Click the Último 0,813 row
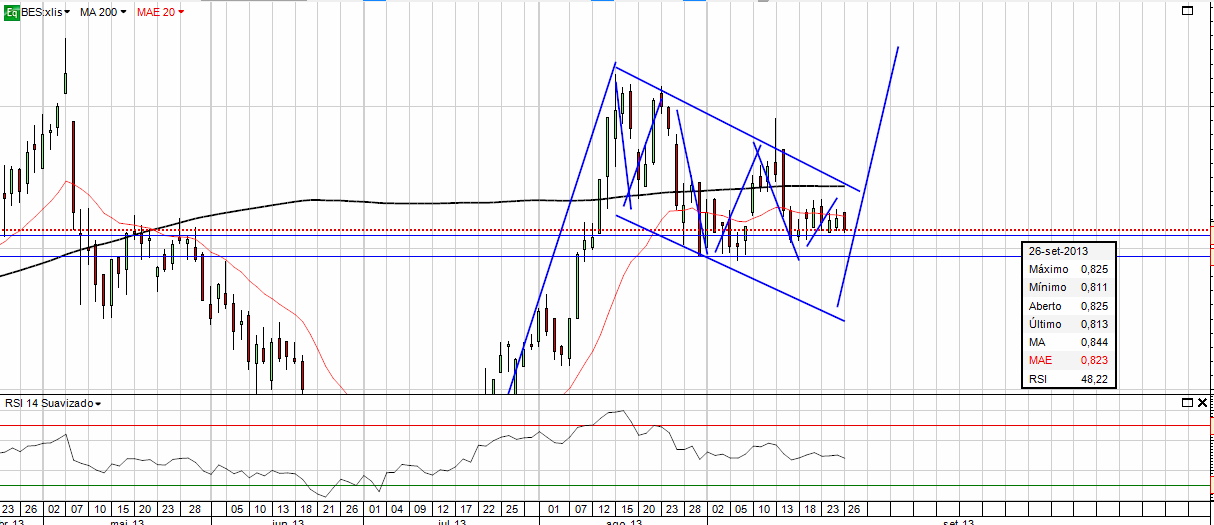This screenshot has height=525, width=1214. point(1067,324)
